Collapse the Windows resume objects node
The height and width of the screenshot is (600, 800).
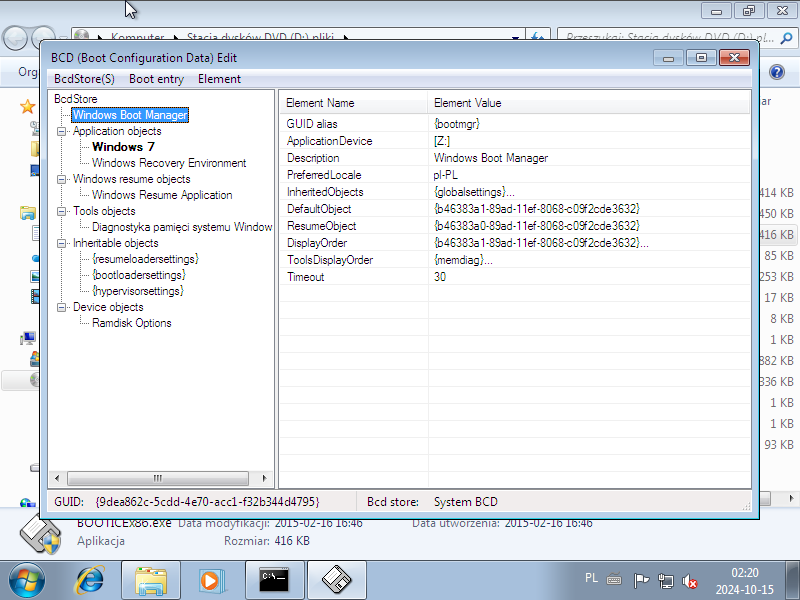coord(61,179)
